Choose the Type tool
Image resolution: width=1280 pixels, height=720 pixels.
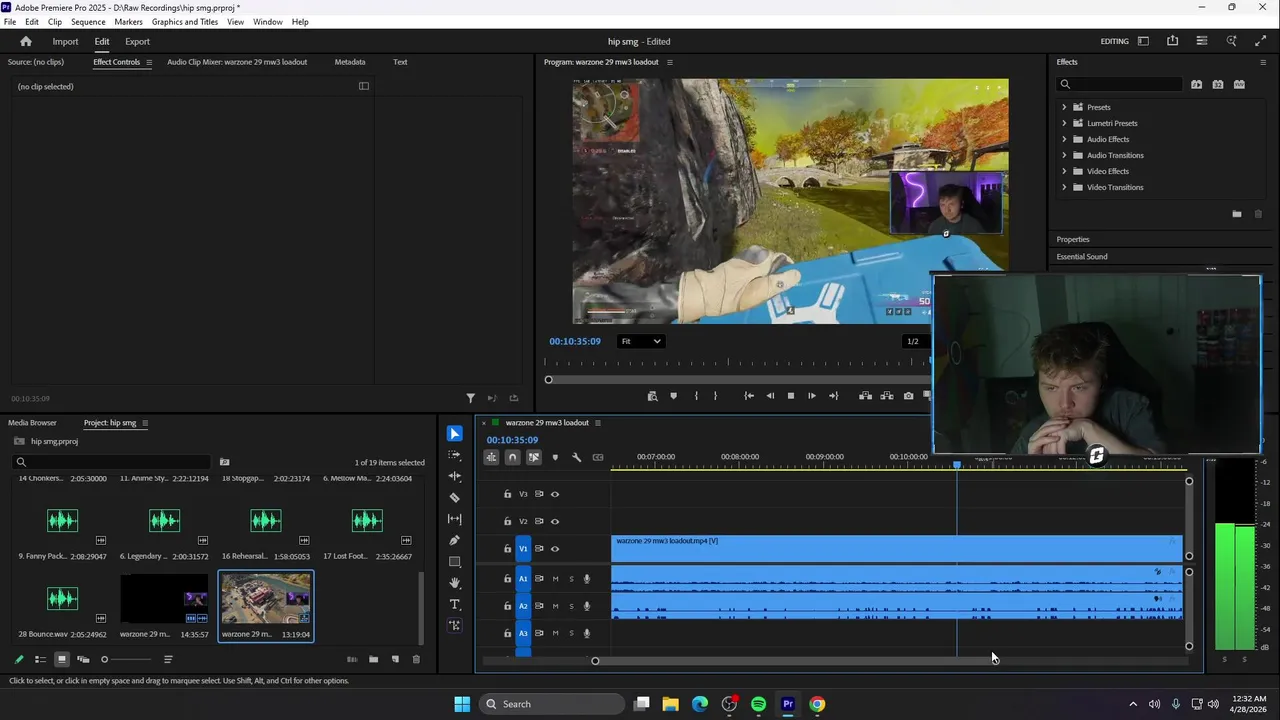click(x=455, y=604)
